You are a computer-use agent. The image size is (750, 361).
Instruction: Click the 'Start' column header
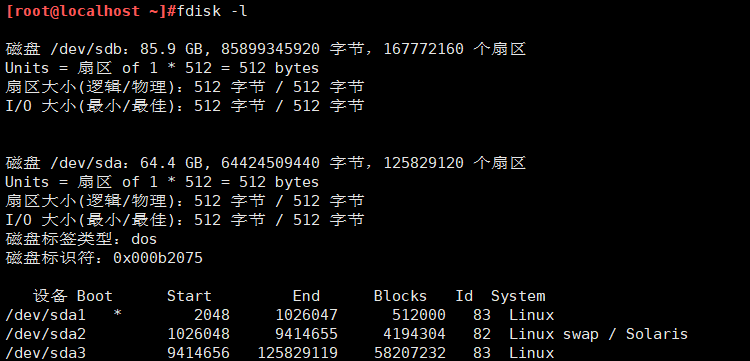click(x=189, y=296)
